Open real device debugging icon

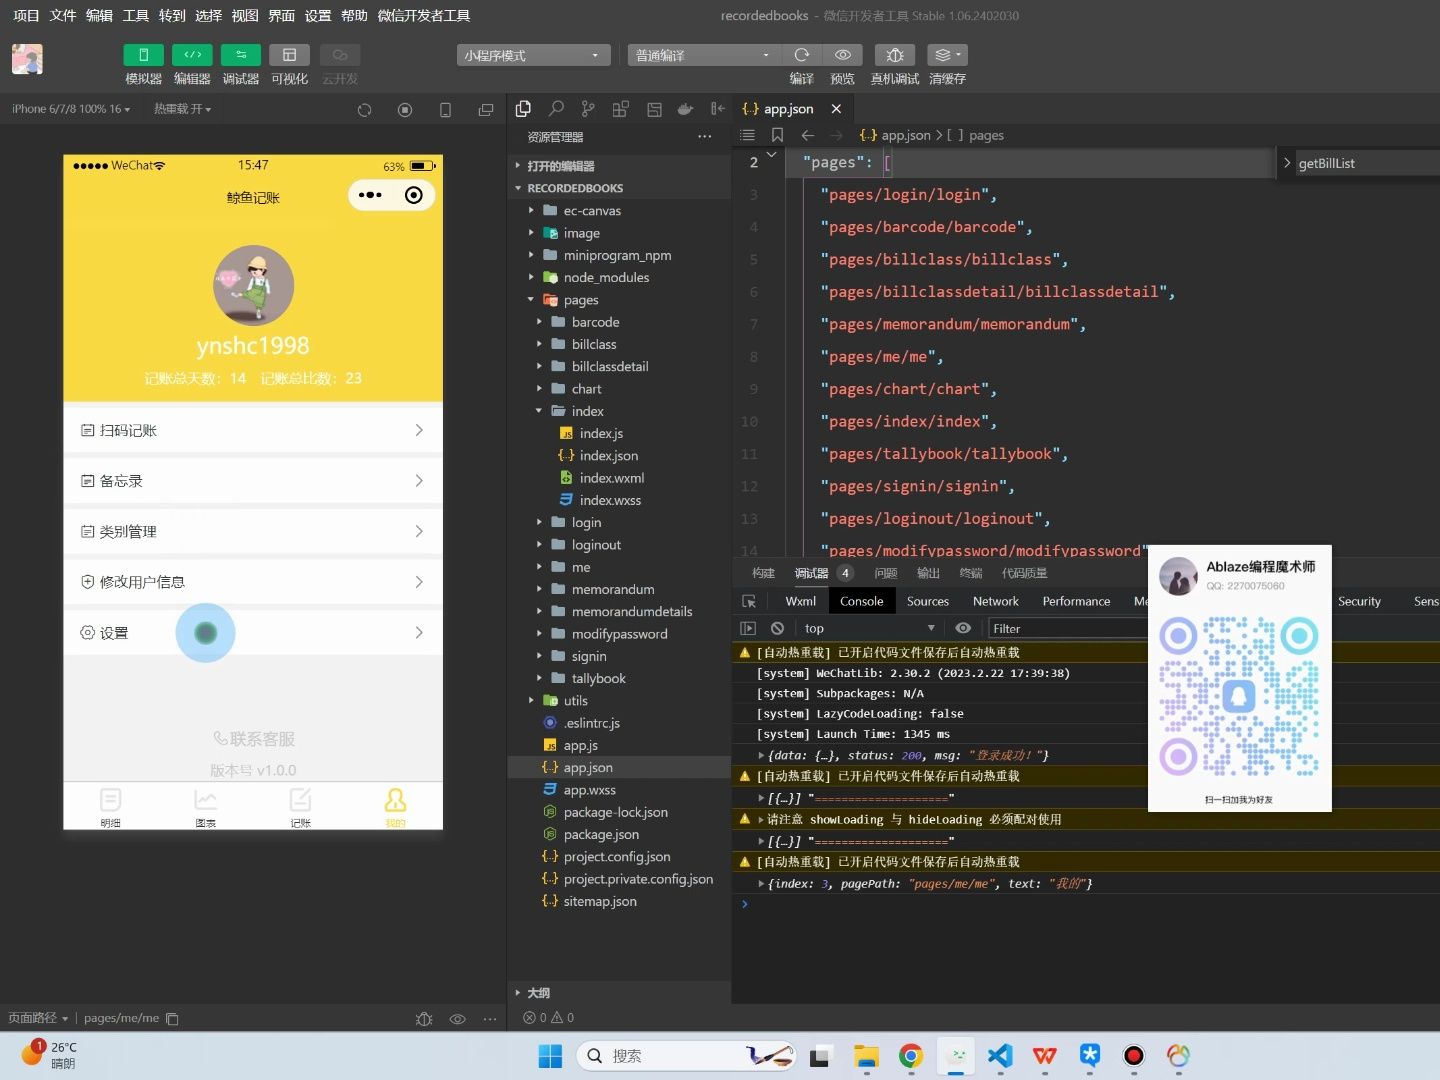(895, 55)
